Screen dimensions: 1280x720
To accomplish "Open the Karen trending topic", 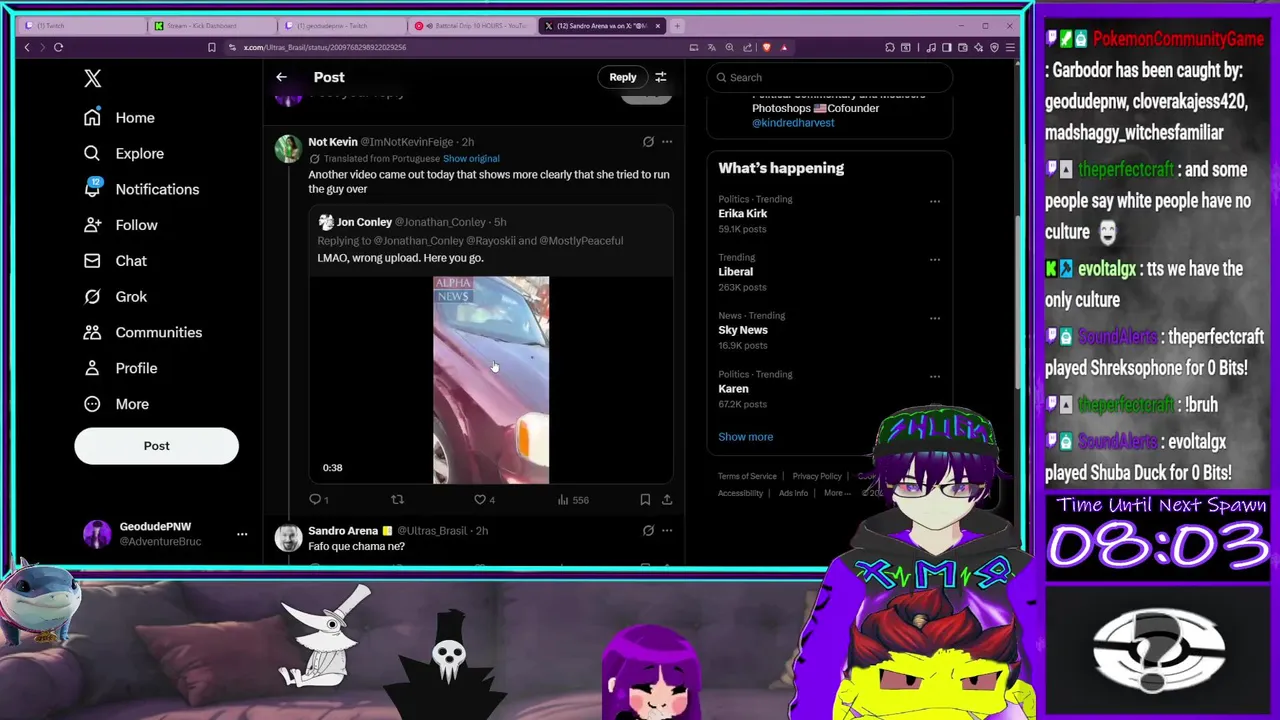I will pyautogui.click(x=733, y=389).
